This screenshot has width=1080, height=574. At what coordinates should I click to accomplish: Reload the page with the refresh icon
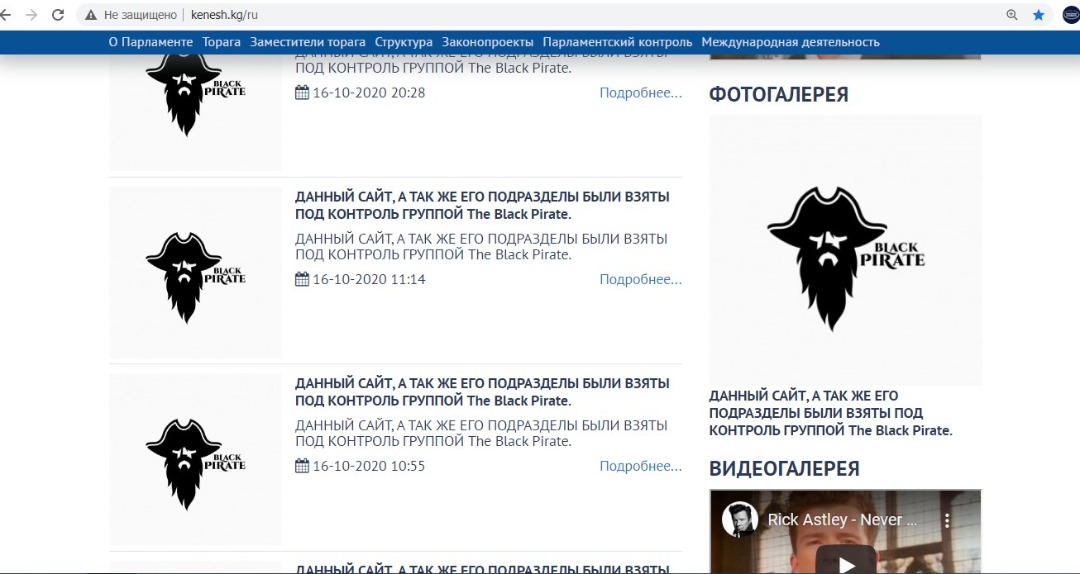click(58, 15)
